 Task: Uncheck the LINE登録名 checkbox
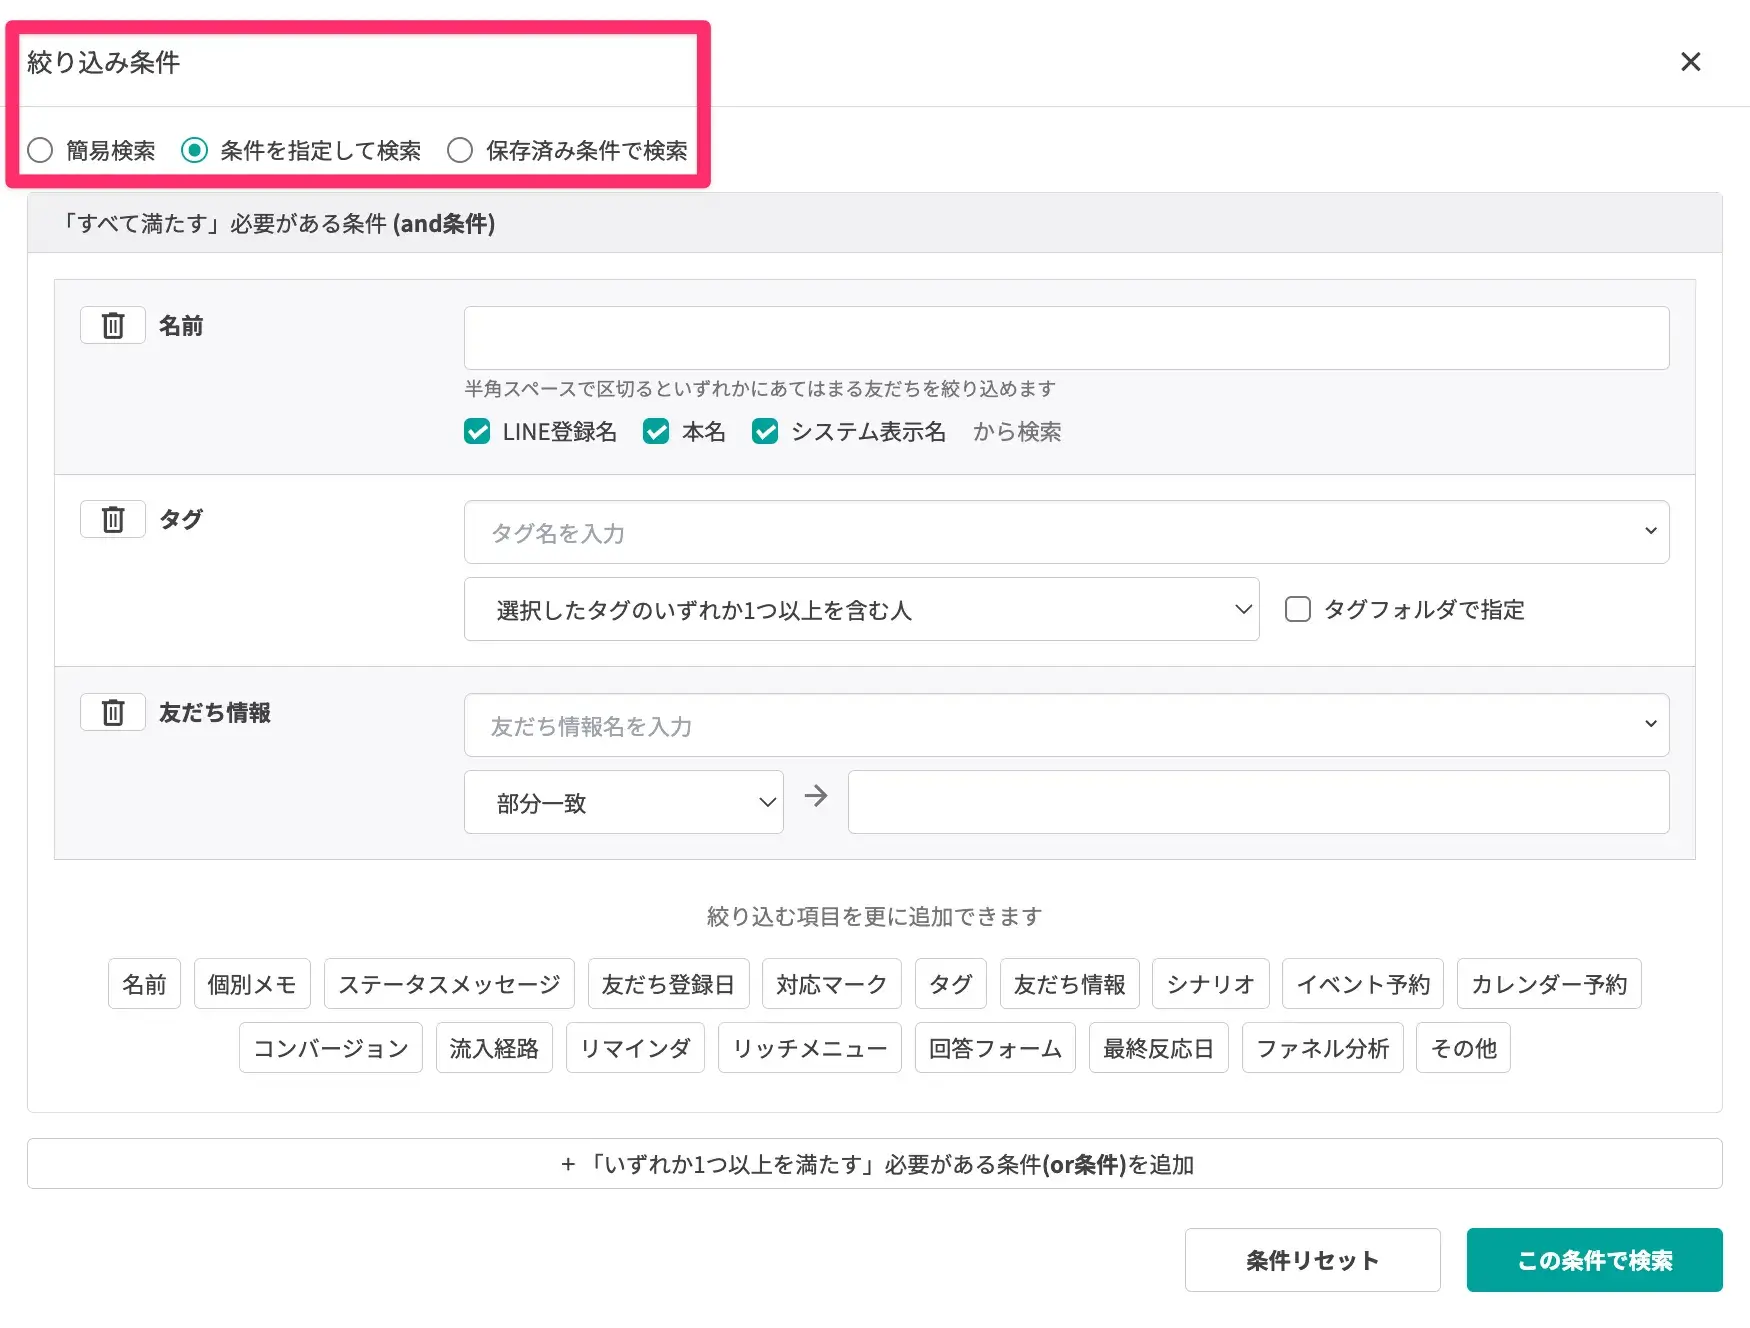(x=477, y=432)
